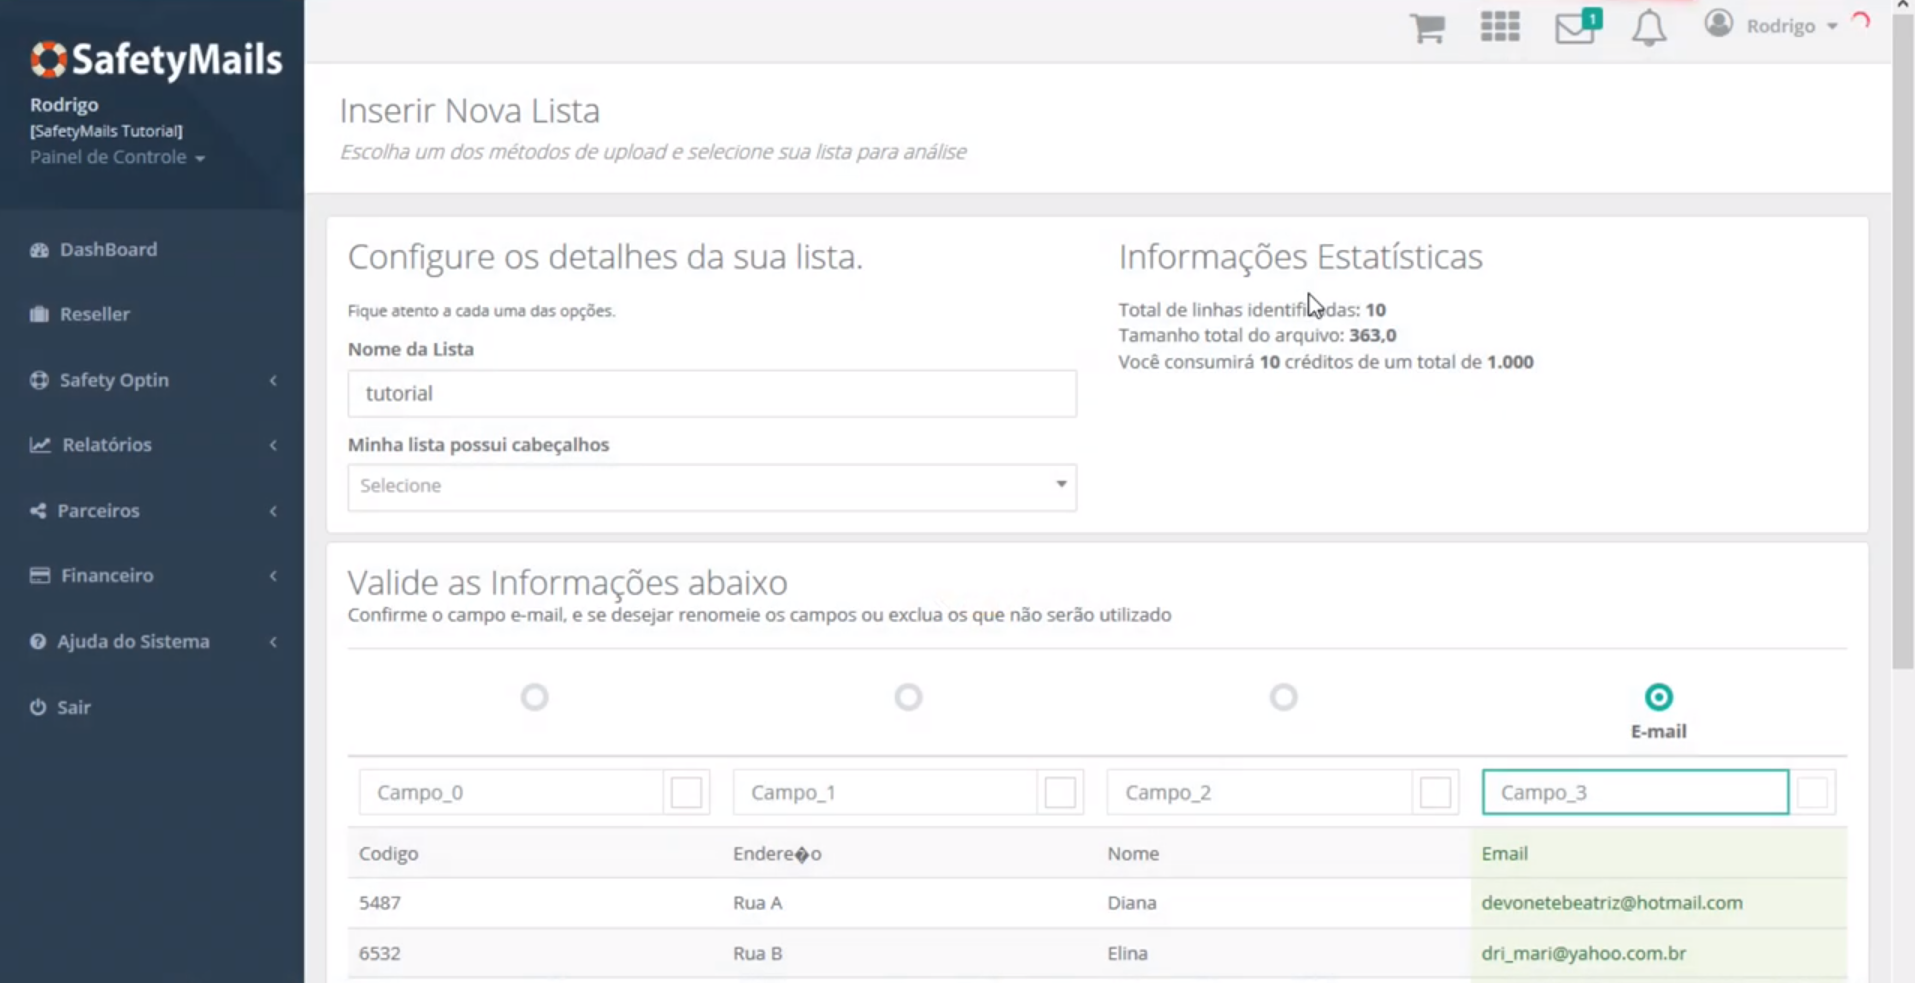Click the 'Rua A' address cell
1915x983 pixels.
click(758, 903)
